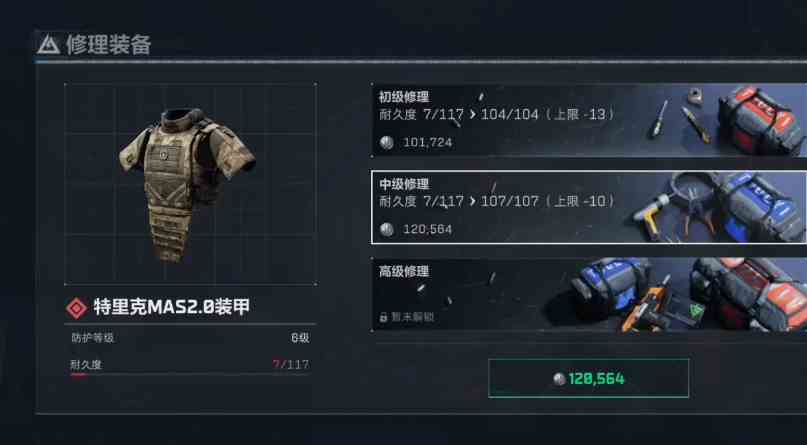This screenshot has width=807, height=445.
Task: Click the coin icon beside 120,564 in 中级修理
Action: (387, 229)
